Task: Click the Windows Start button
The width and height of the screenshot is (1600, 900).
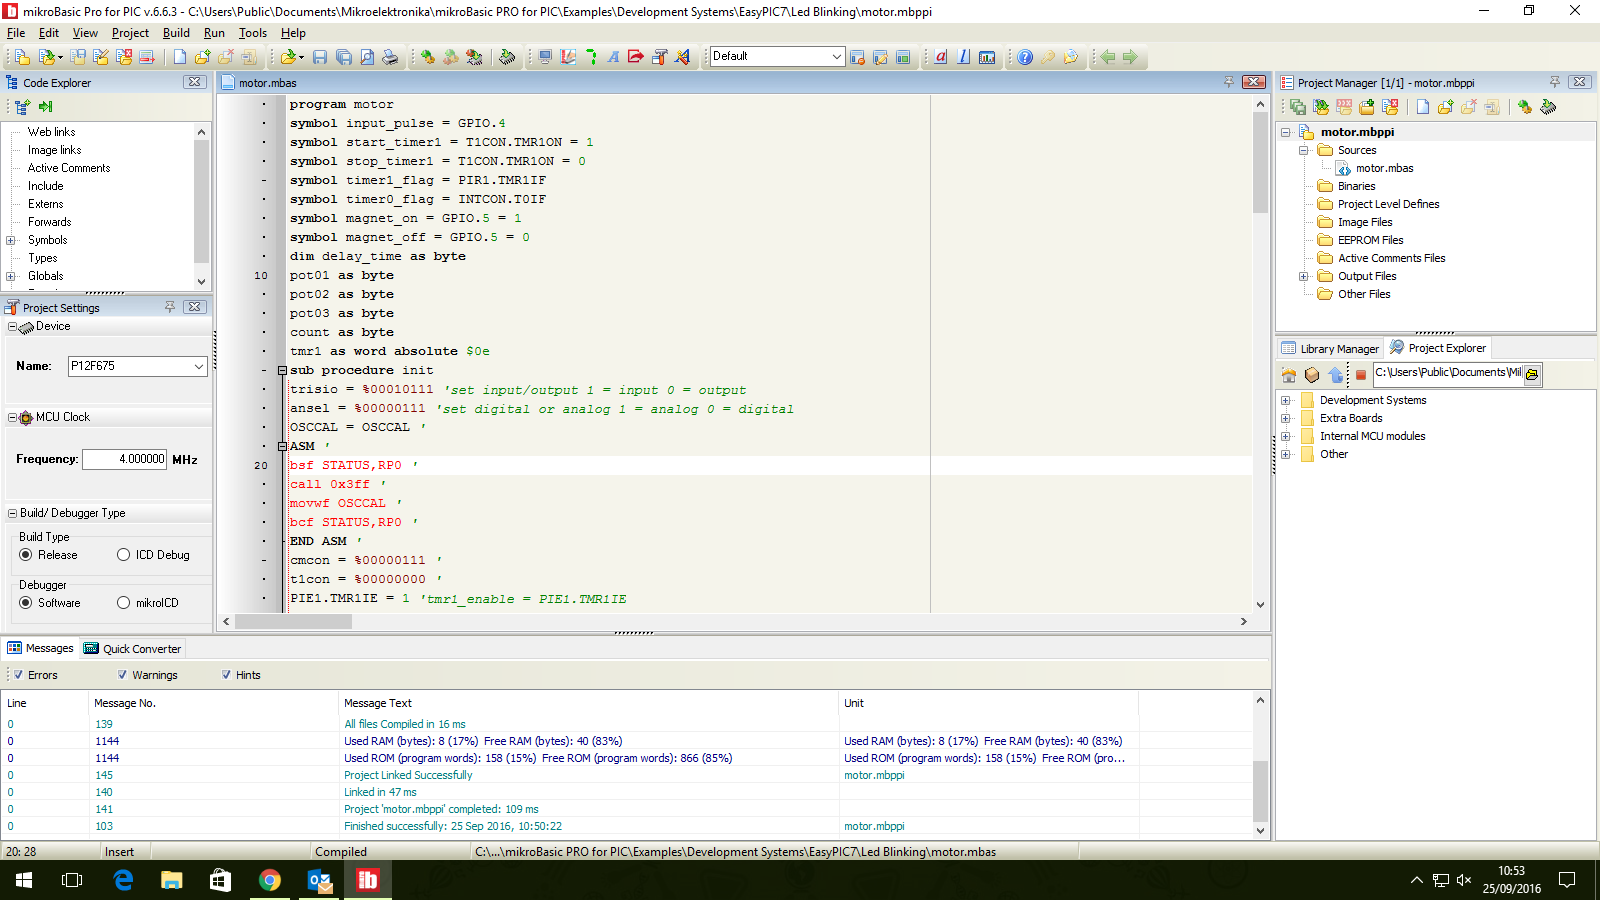Action: point(24,880)
